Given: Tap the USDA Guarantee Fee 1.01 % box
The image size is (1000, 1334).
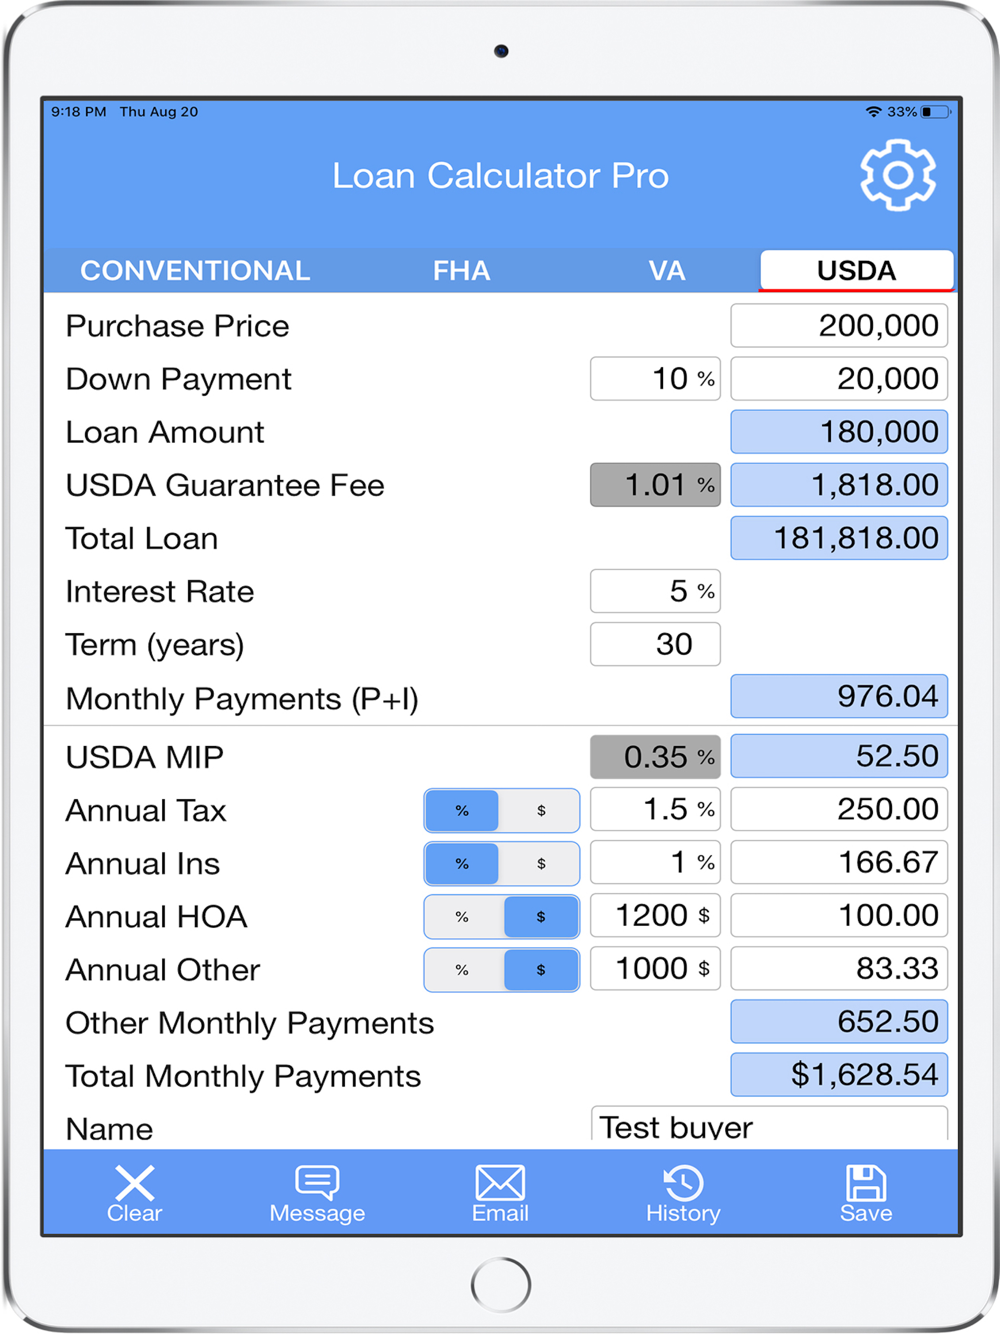Looking at the screenshot, I should (655, 485).
